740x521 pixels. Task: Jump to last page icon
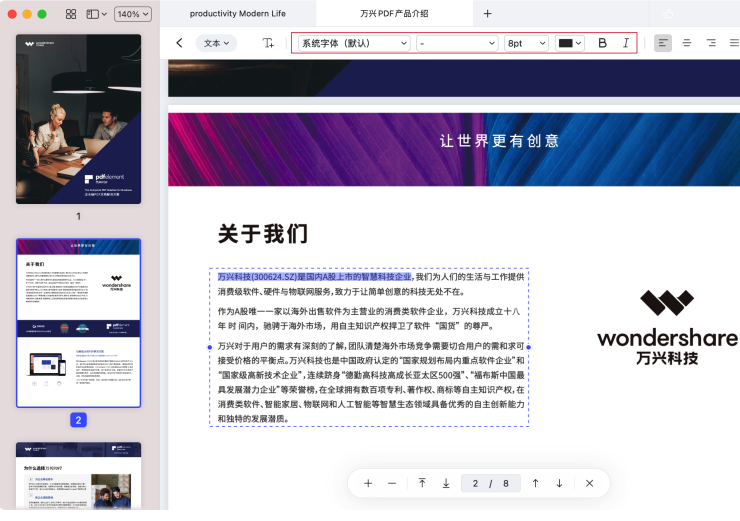coord(446,483)
